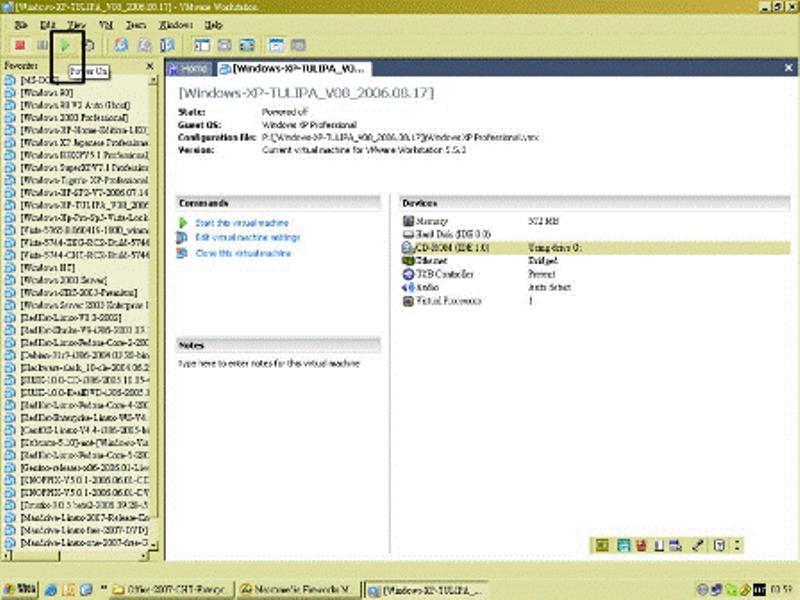This screenshot has width=800, height=600.
Task: Click the Windows Start button
Action: [19, 589]
